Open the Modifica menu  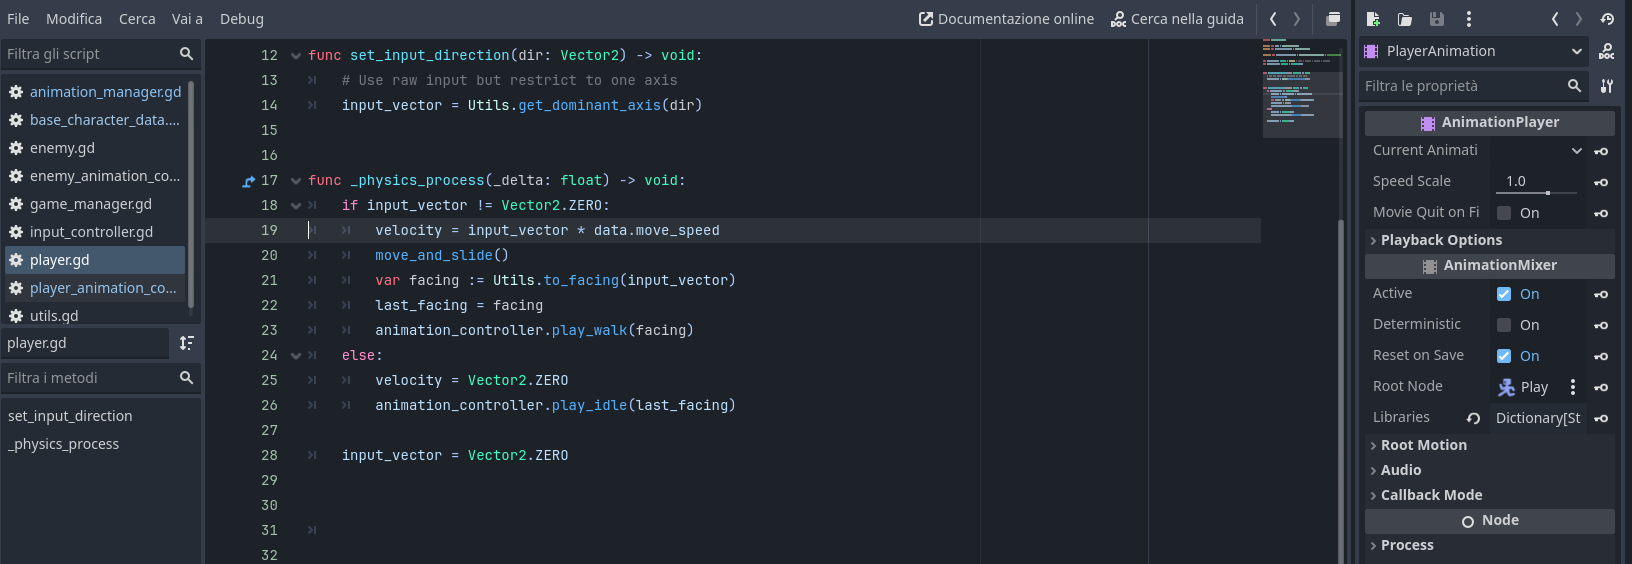click(x=74, y=19)
